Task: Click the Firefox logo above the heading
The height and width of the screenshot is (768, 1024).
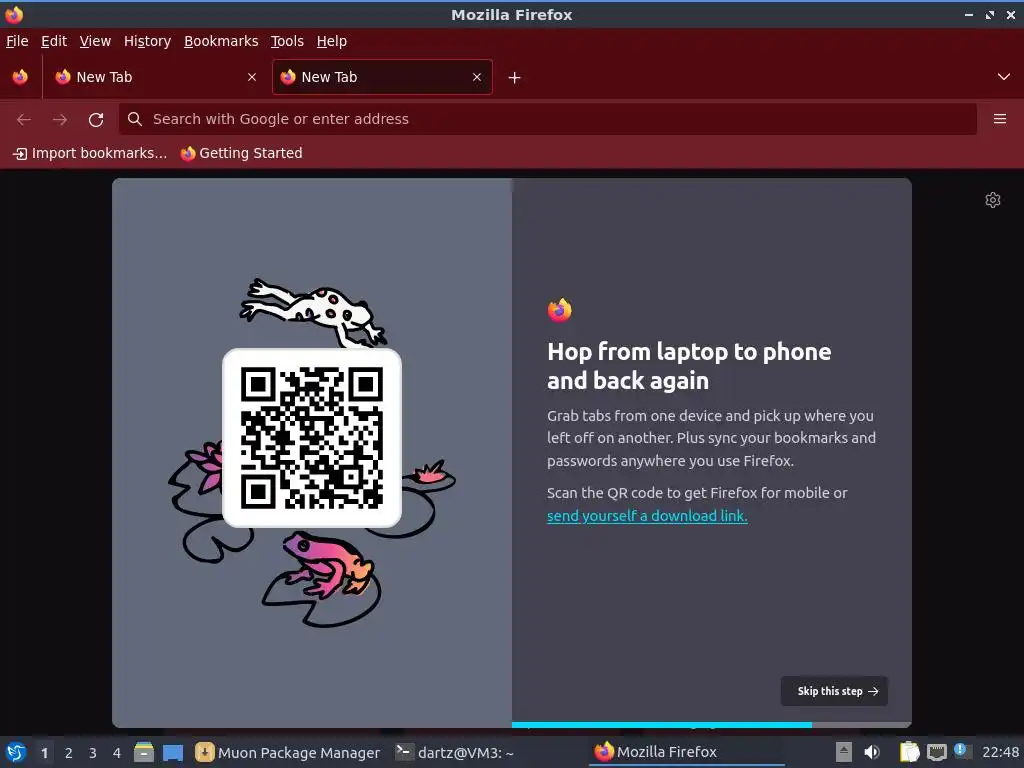Action: pos(560,310)
